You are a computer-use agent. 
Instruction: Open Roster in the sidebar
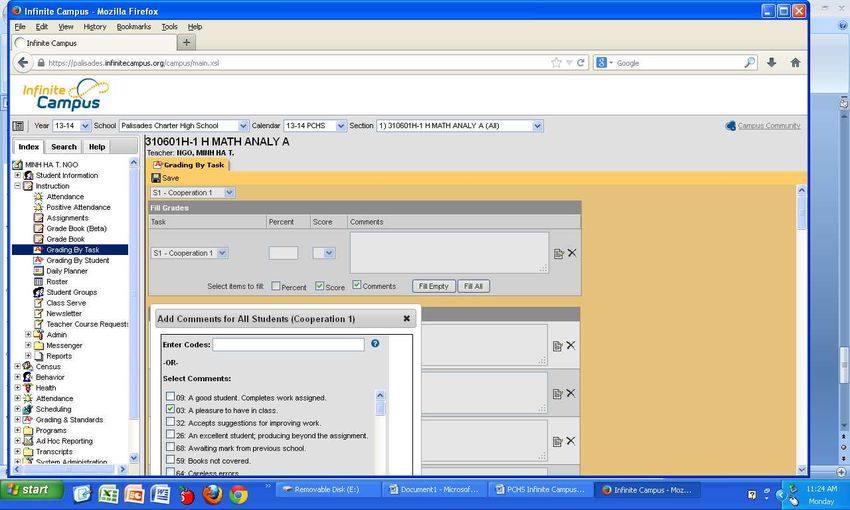(56, 282)
